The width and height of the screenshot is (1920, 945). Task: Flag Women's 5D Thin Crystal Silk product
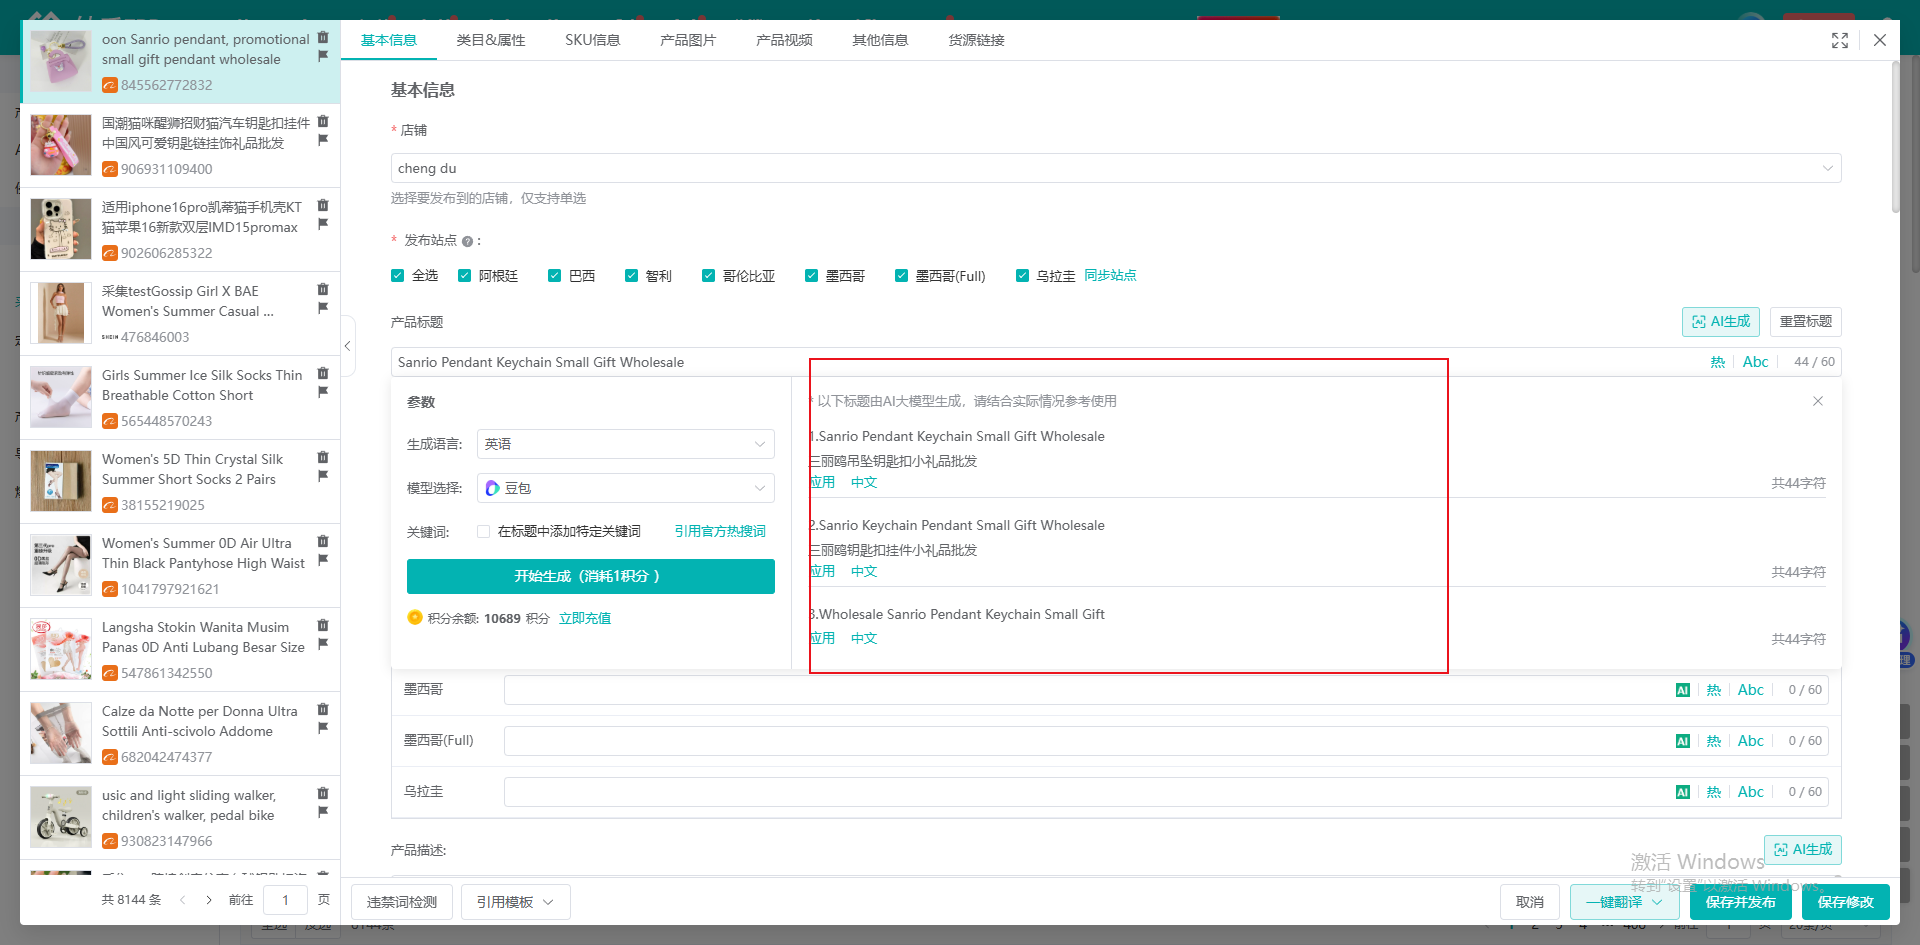coord(323,476)
